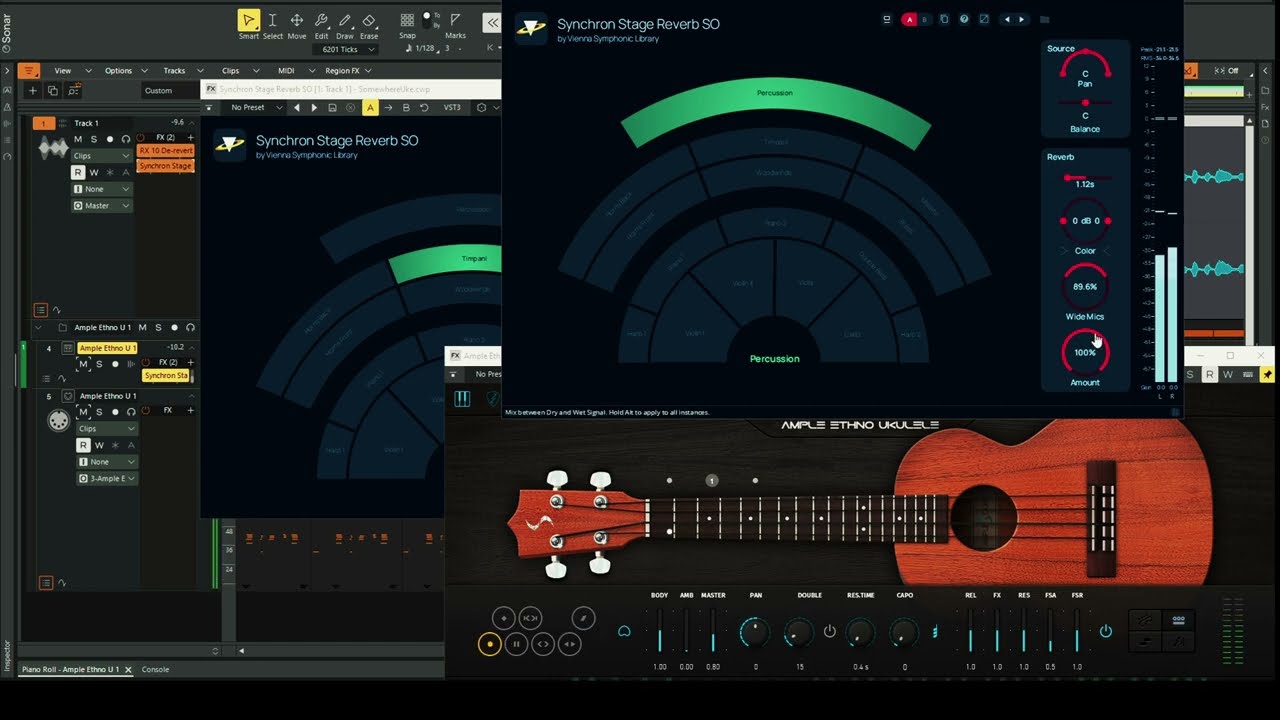
Task: Go to next preset arrow in front plugin
Action: point(1020,19)
